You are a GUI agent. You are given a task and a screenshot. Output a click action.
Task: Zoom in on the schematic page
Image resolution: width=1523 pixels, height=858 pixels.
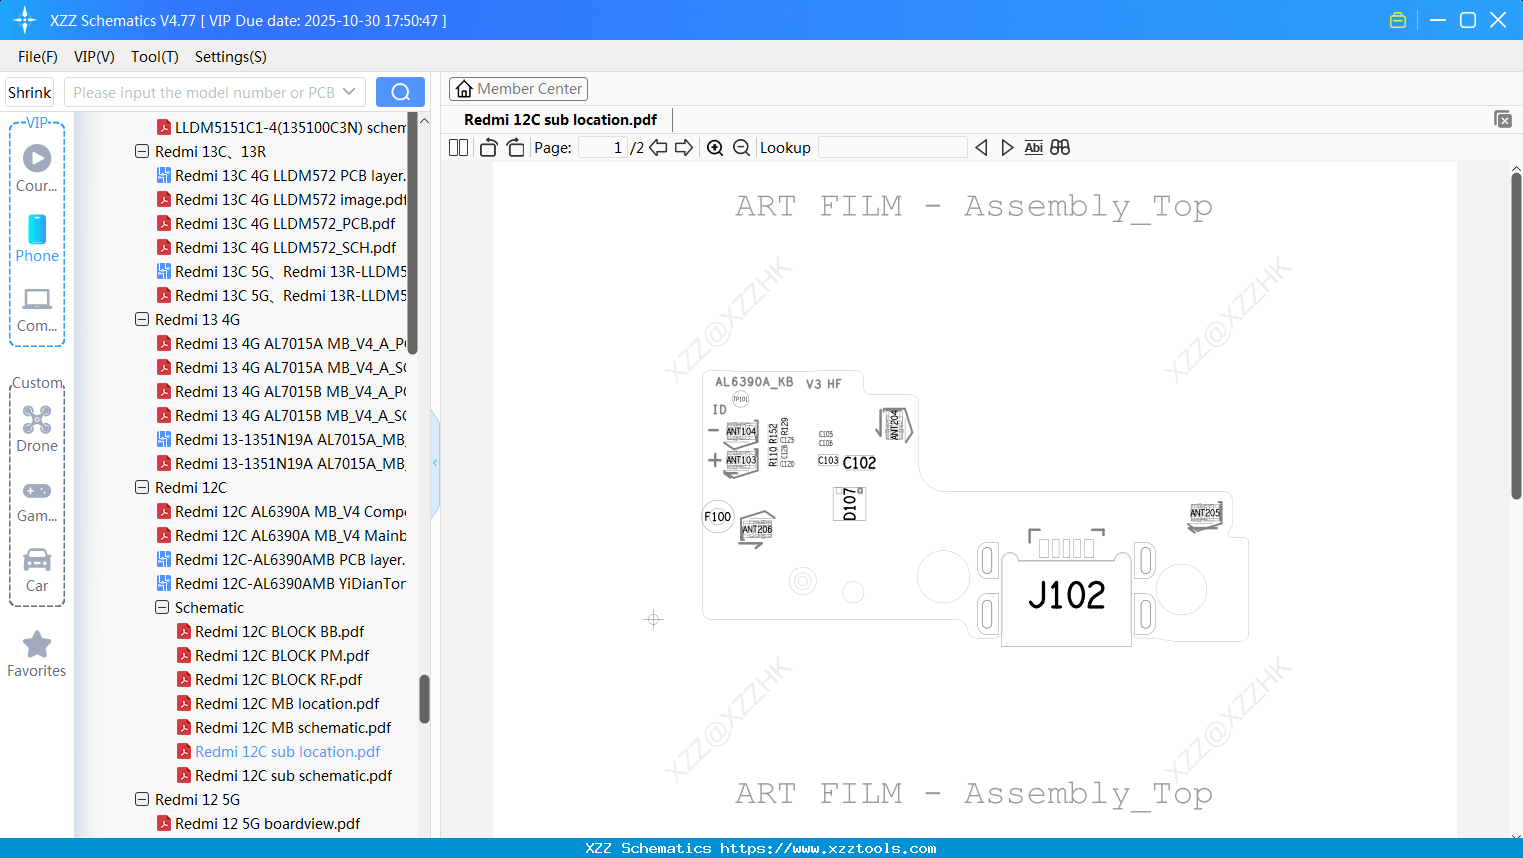pyautogui.click(x=715, y=147)
